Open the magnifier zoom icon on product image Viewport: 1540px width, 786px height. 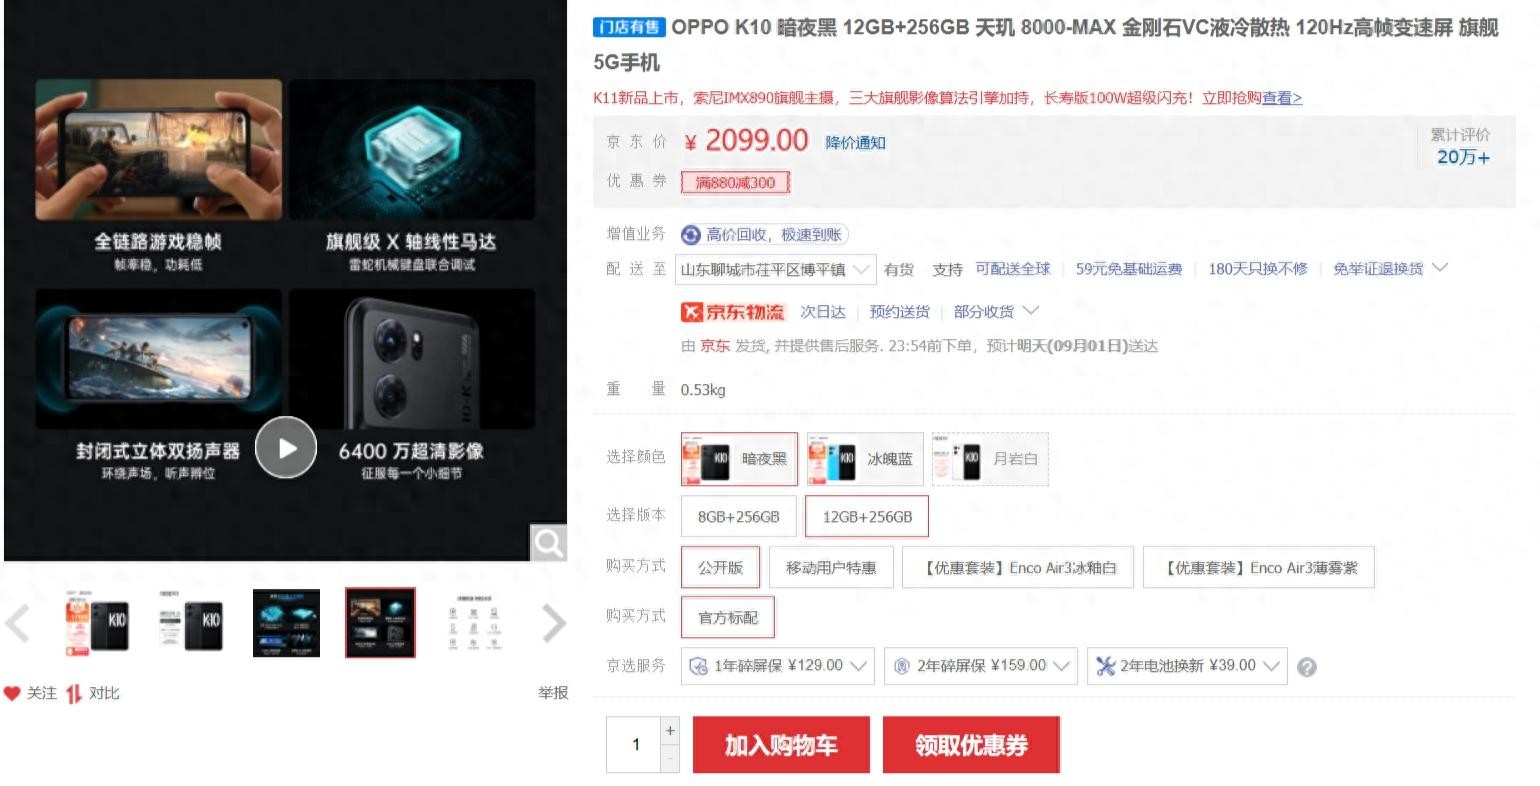tap(548, 543)
